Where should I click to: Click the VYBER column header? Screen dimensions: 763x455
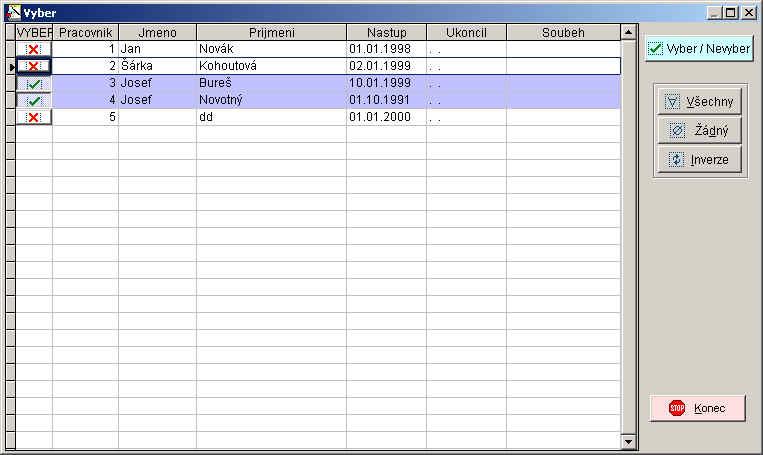(x=34, y=33)
